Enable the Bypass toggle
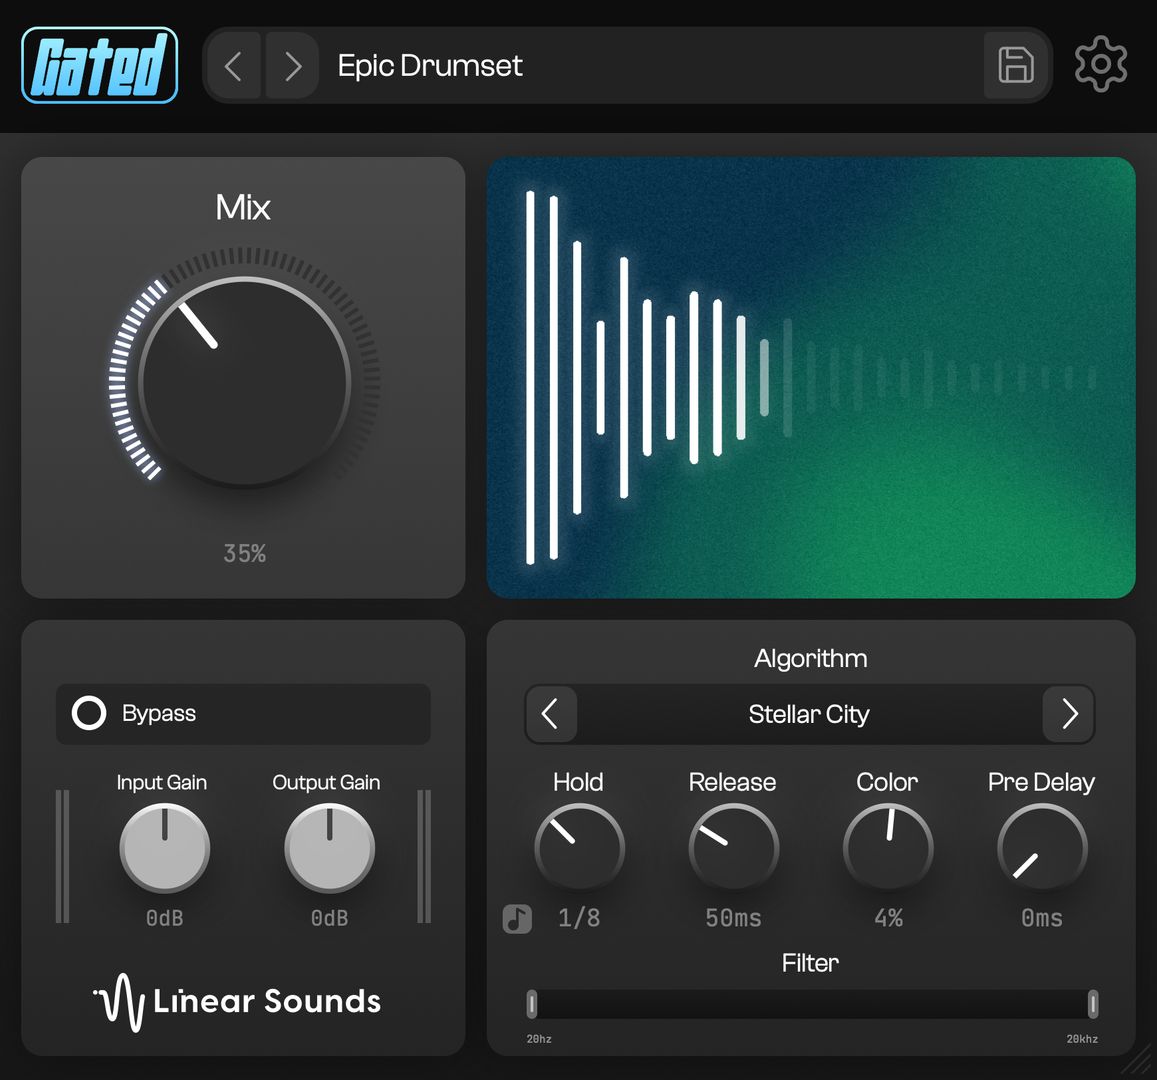The height and width of the screenshot is (1080, 1157). pos(89,713)
